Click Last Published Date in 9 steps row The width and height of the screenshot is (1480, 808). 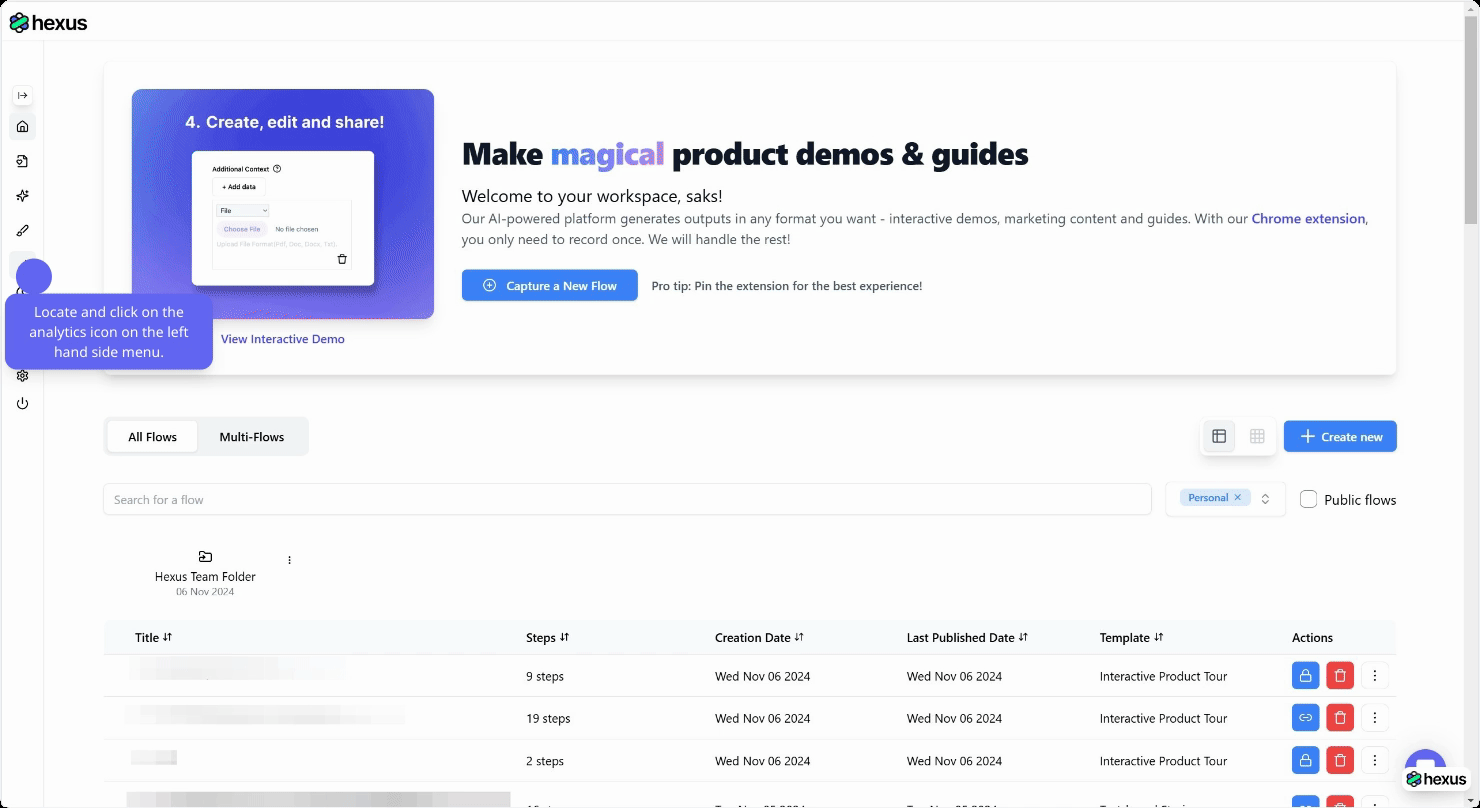954,676
